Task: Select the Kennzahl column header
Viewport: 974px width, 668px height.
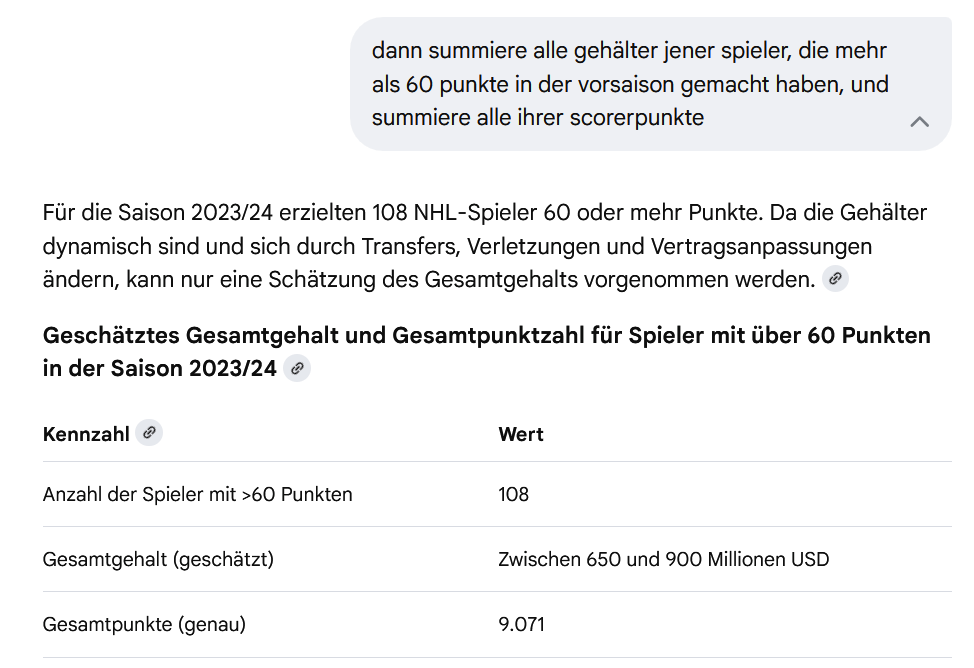Action: click(86, 434)
